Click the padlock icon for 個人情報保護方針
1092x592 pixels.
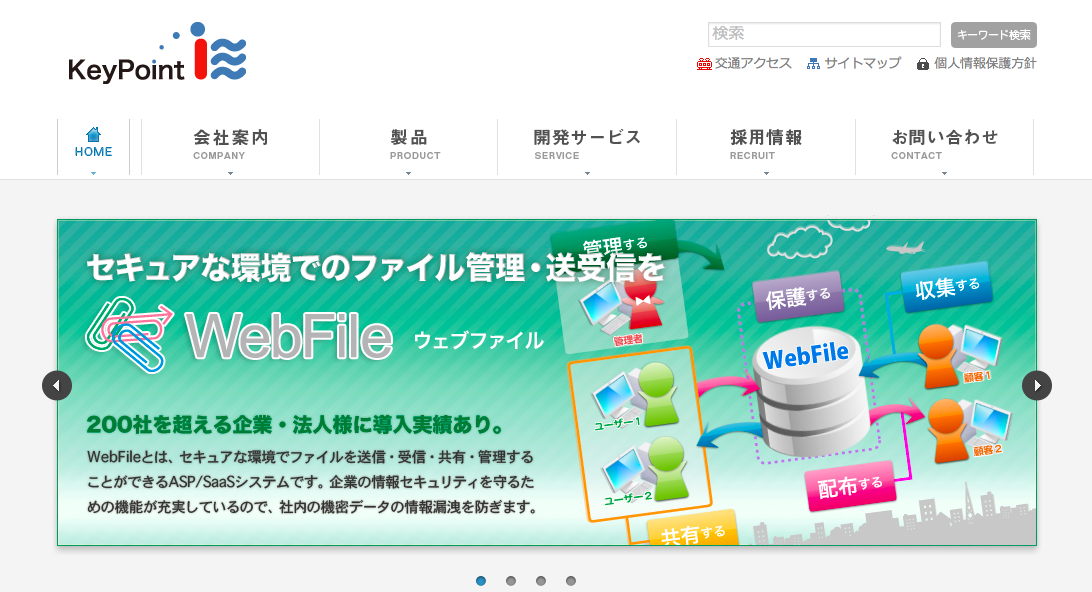click(923, 64)
